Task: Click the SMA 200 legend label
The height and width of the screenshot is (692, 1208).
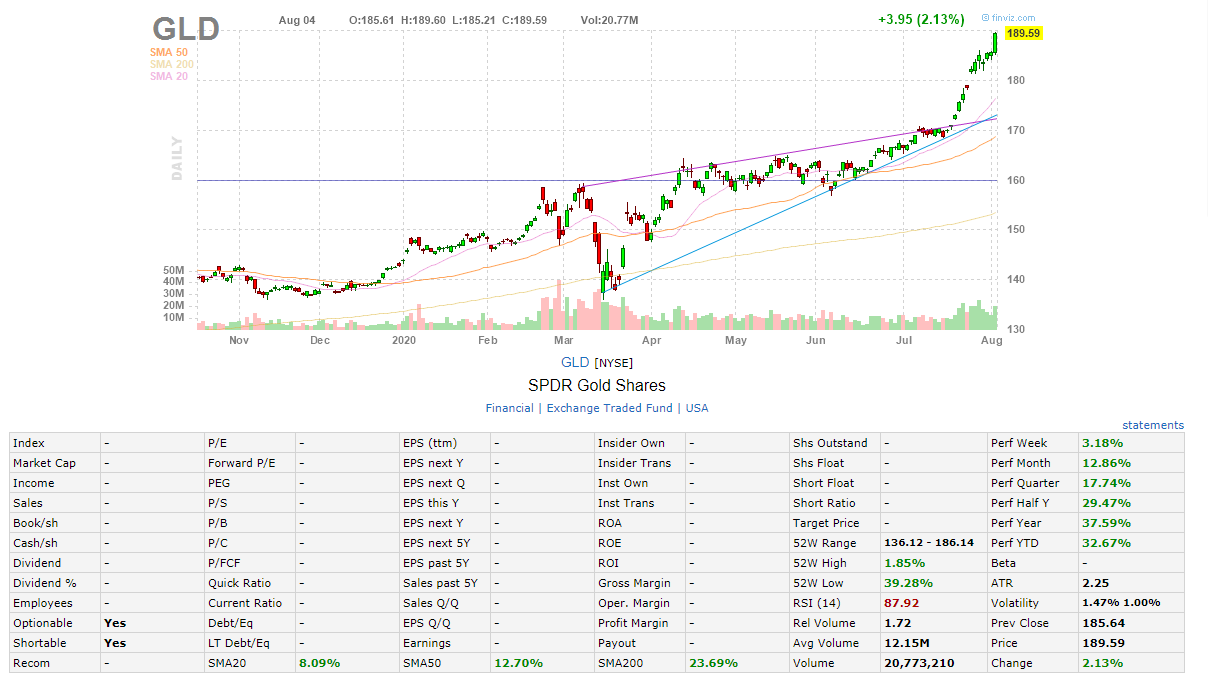Action: (x=171, y=64)
